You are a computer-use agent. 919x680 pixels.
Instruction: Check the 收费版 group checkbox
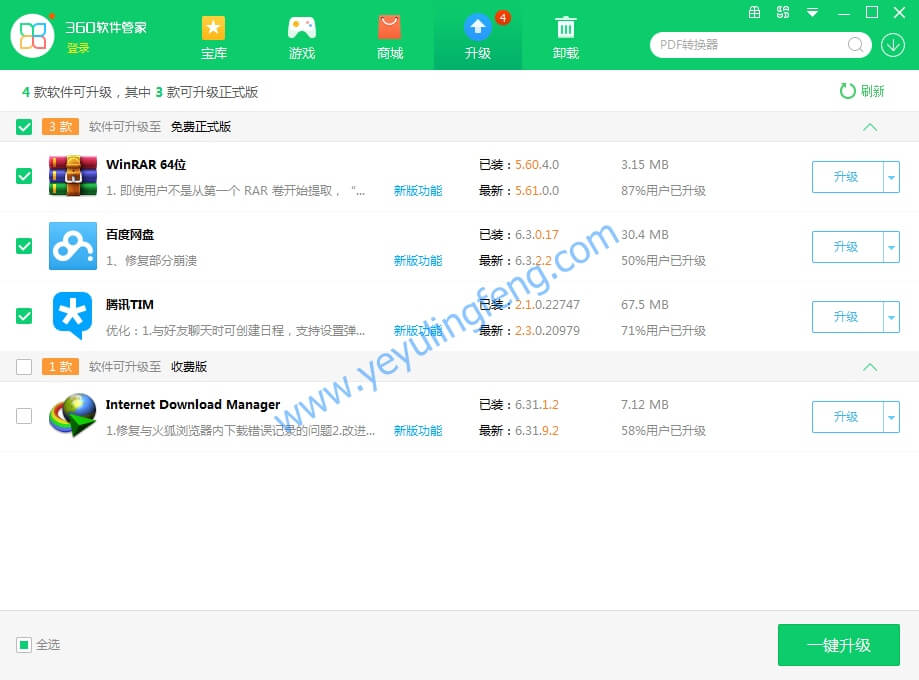point(24,366)
